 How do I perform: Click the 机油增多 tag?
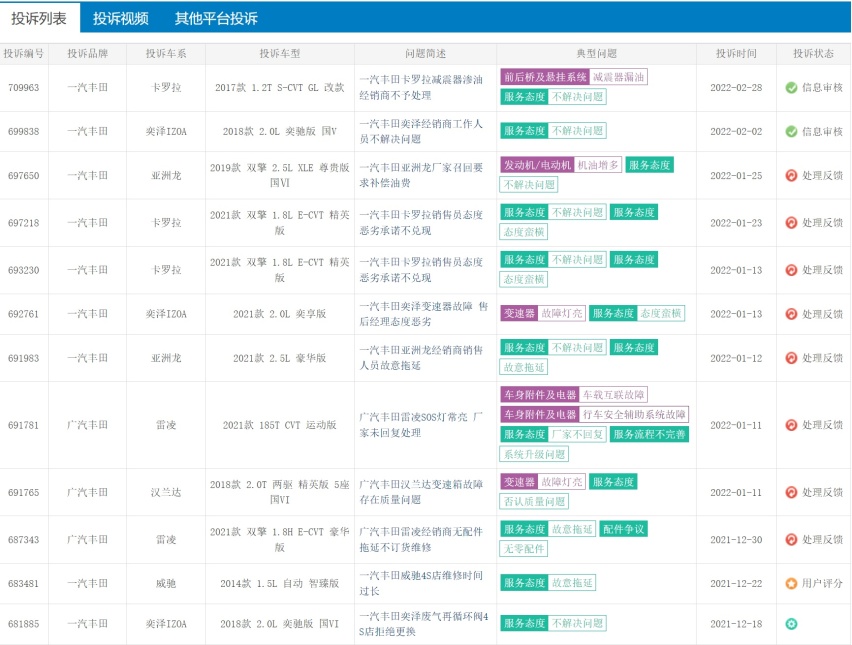pos(598,165)
